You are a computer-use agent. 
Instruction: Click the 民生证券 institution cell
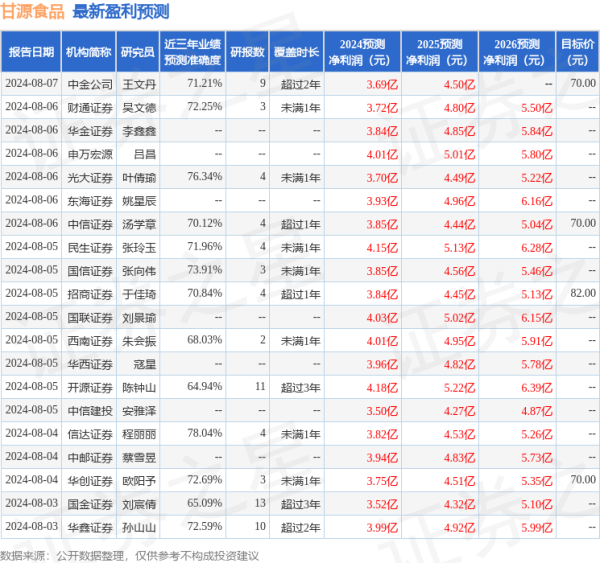(90, 248)
